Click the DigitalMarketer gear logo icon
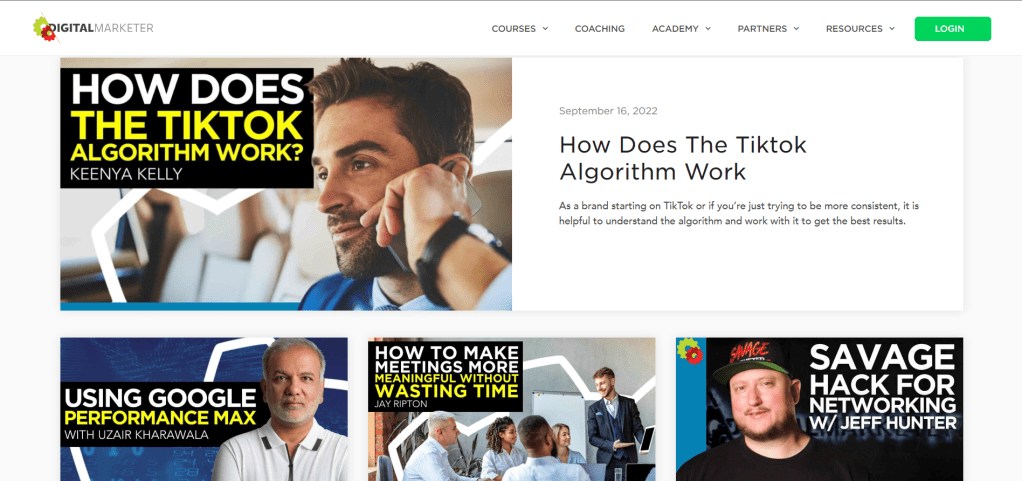 [x=44, y=29]
